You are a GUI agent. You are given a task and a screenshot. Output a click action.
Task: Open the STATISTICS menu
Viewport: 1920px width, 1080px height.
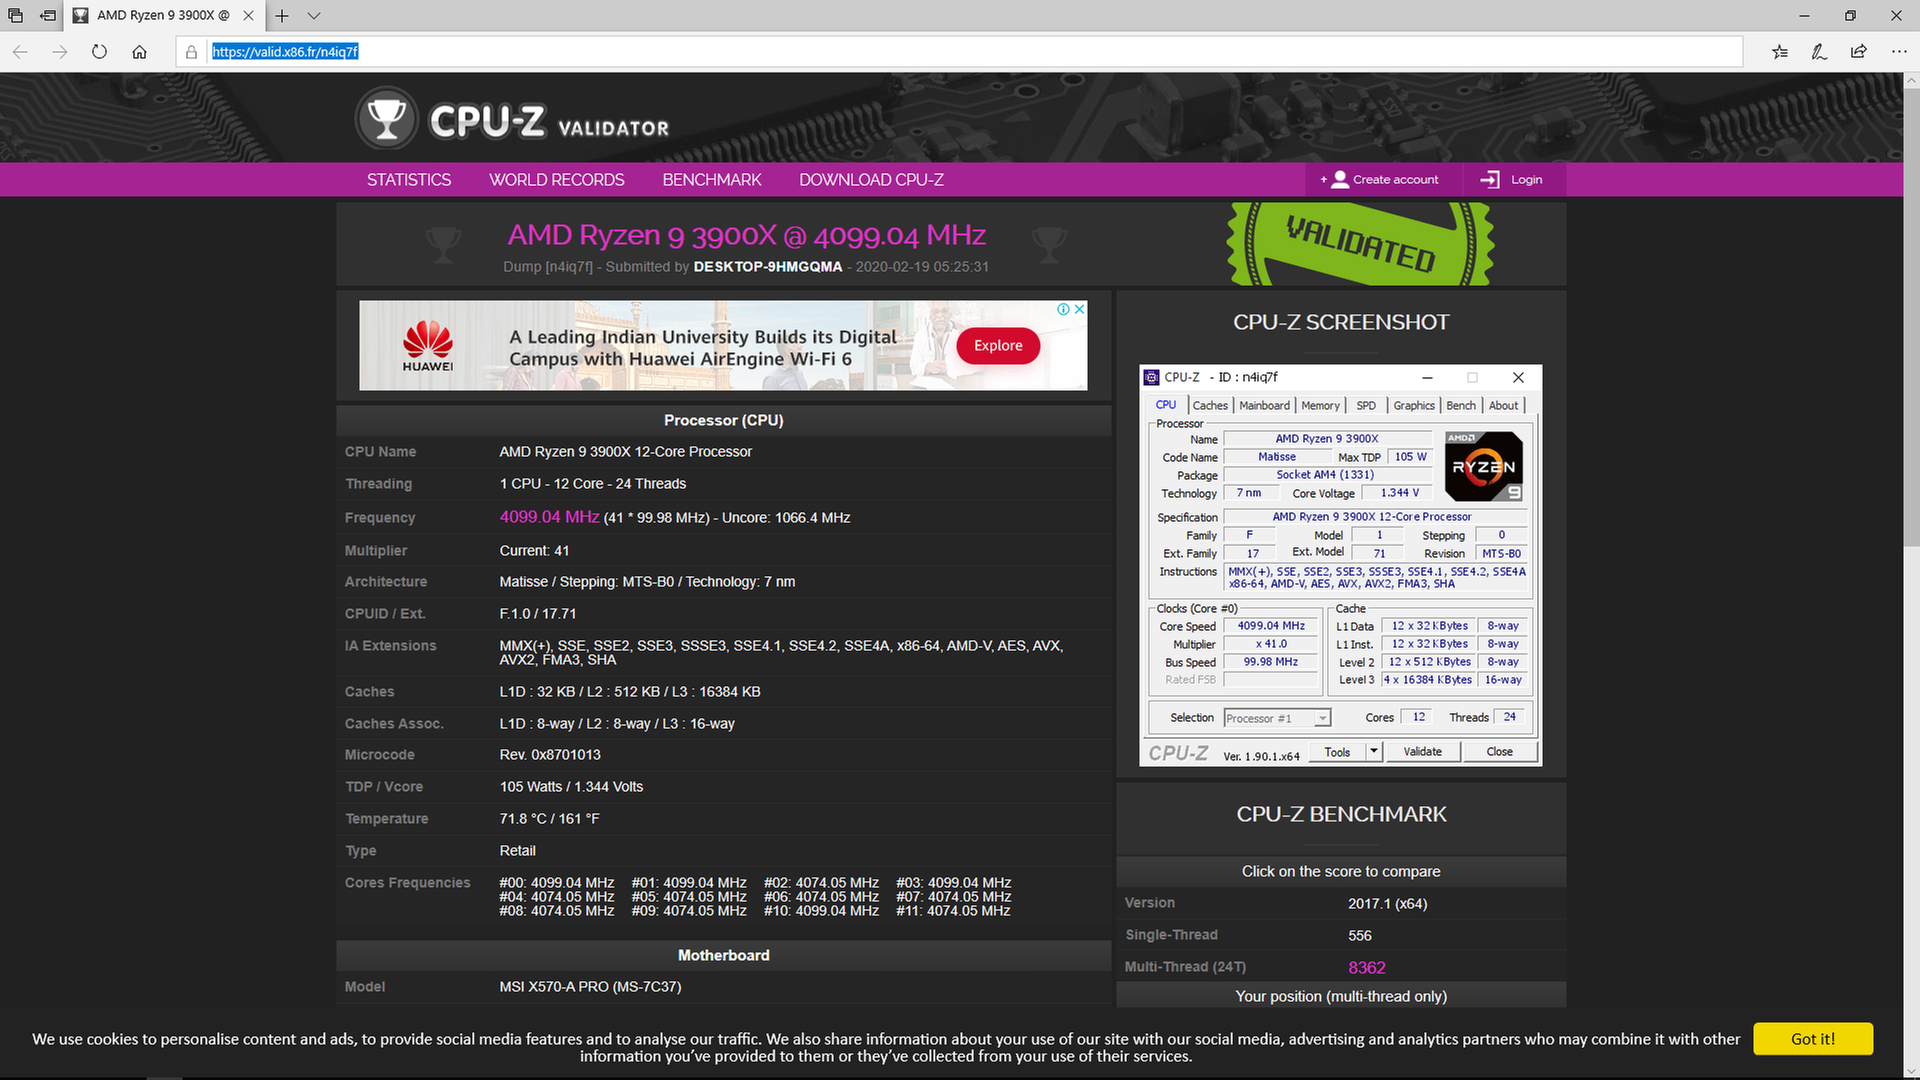409,180
